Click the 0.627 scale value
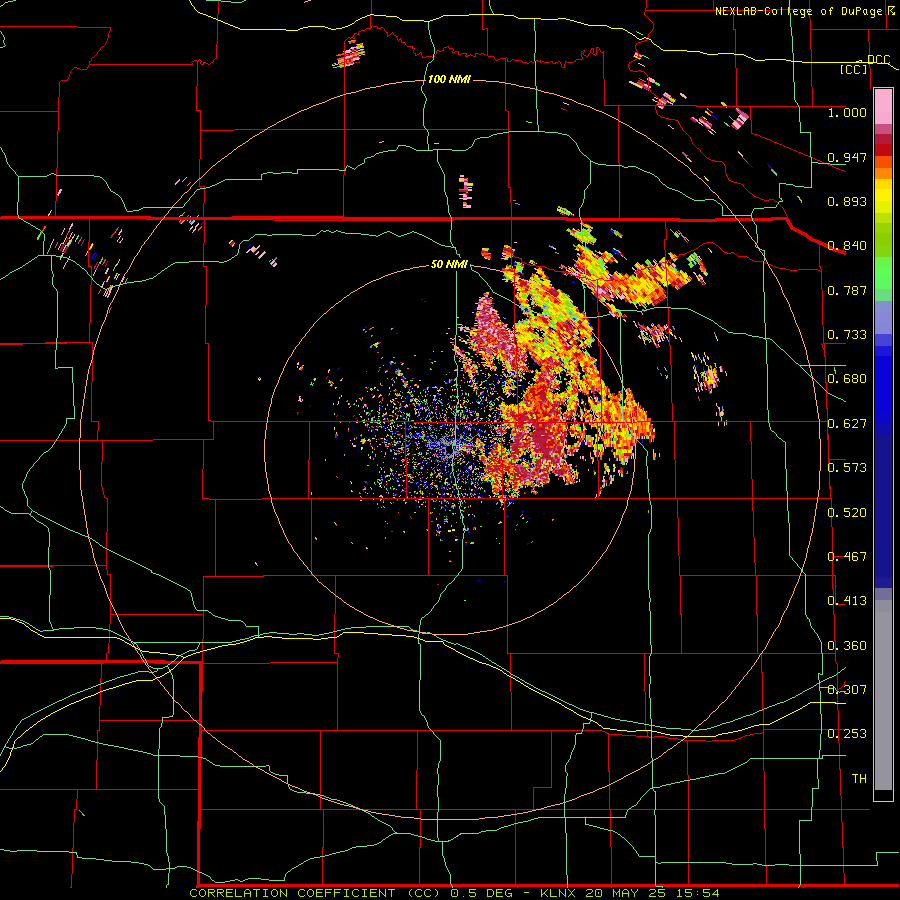 [847, 424]
